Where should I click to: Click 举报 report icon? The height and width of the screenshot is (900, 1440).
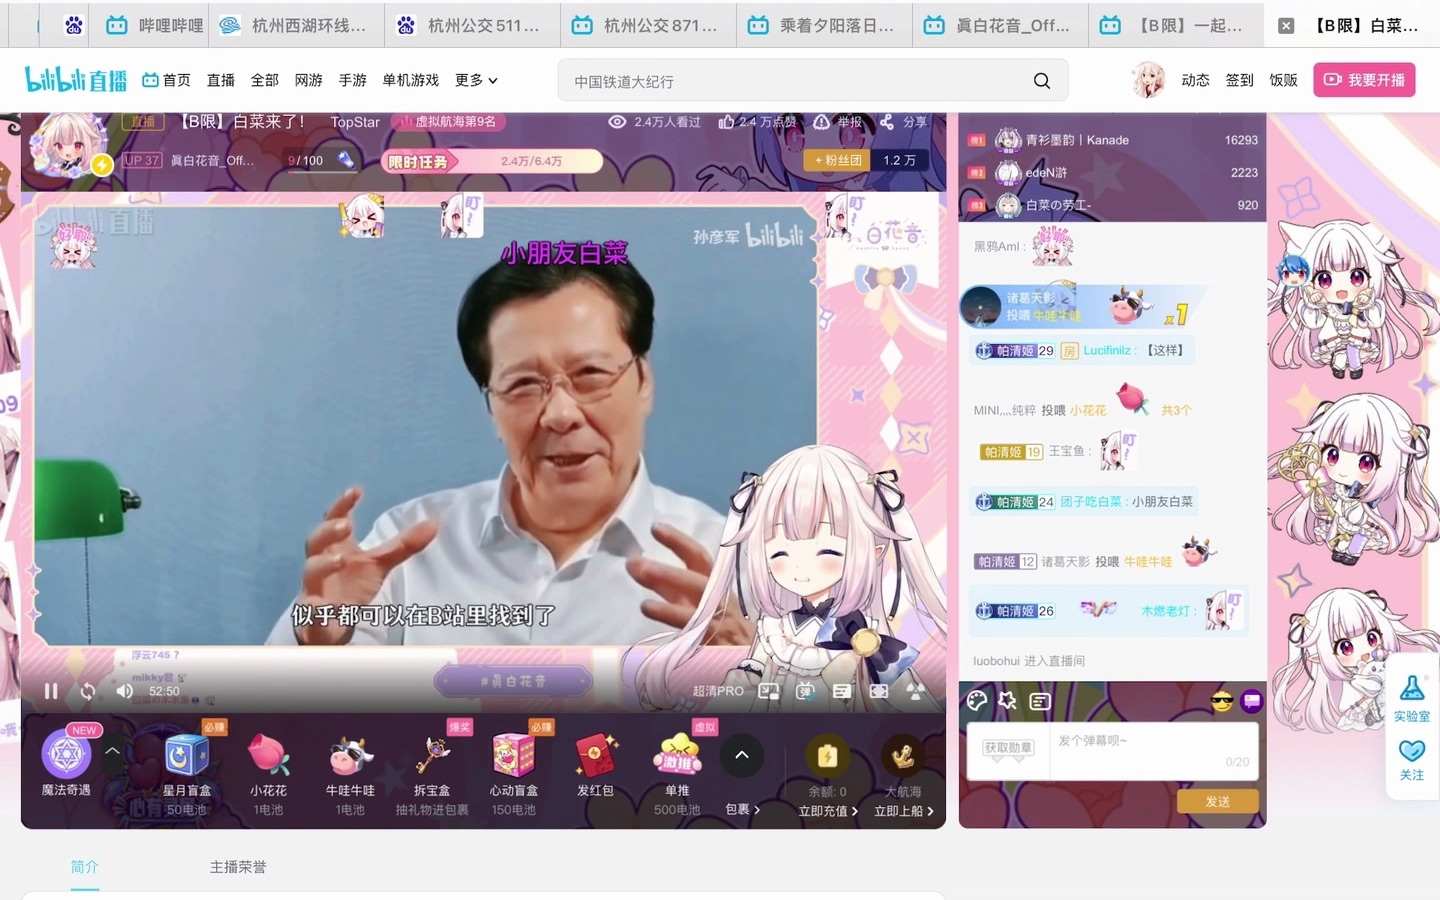[x=838, y=122]
